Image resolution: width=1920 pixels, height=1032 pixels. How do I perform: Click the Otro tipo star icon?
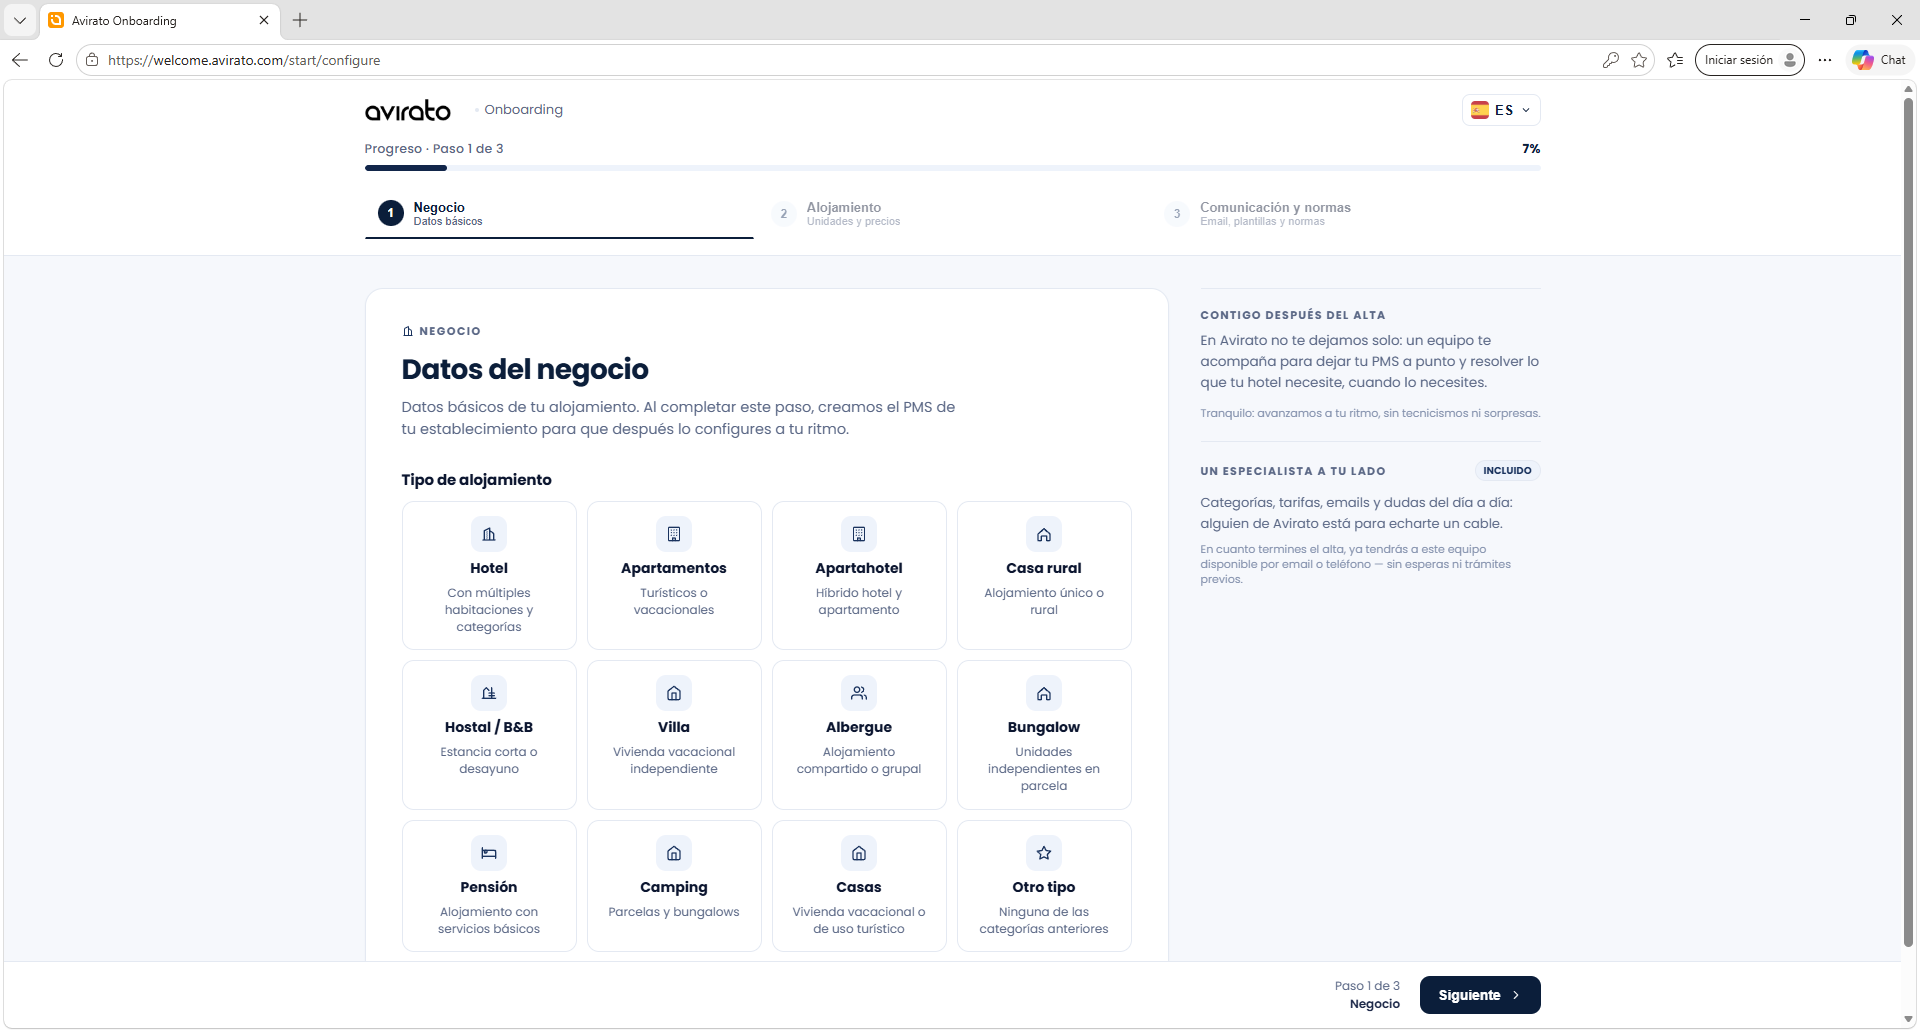(1044, 853)
